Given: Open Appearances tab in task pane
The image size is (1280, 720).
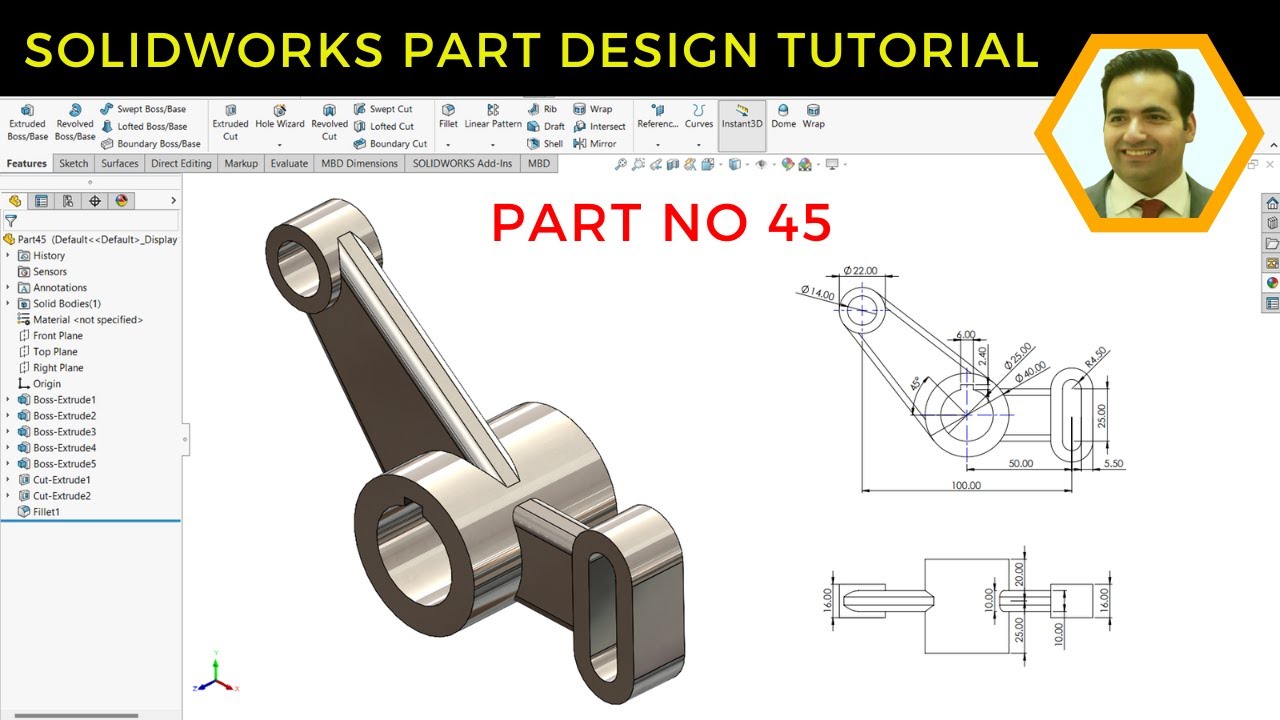Looking at the screenshot, I should (1272, 282).
